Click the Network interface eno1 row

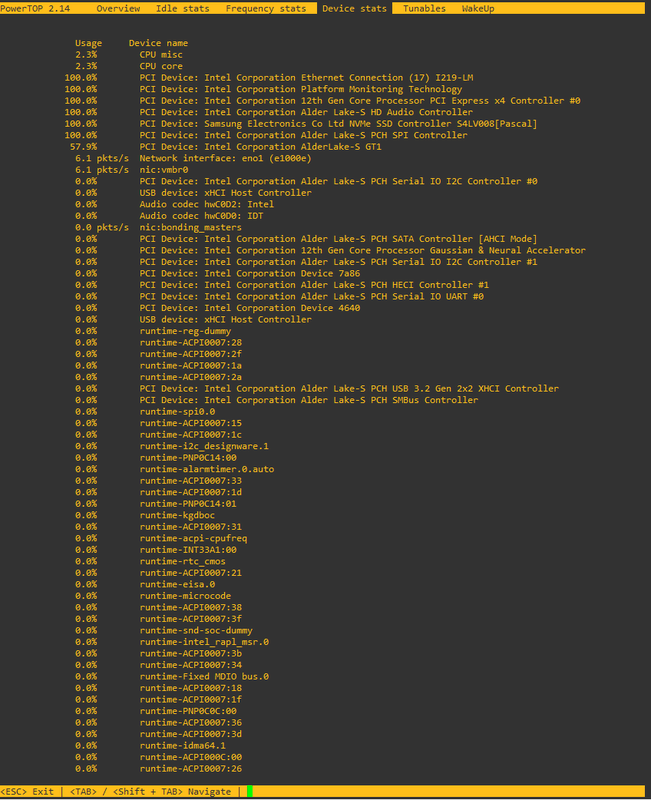(225, 158)
